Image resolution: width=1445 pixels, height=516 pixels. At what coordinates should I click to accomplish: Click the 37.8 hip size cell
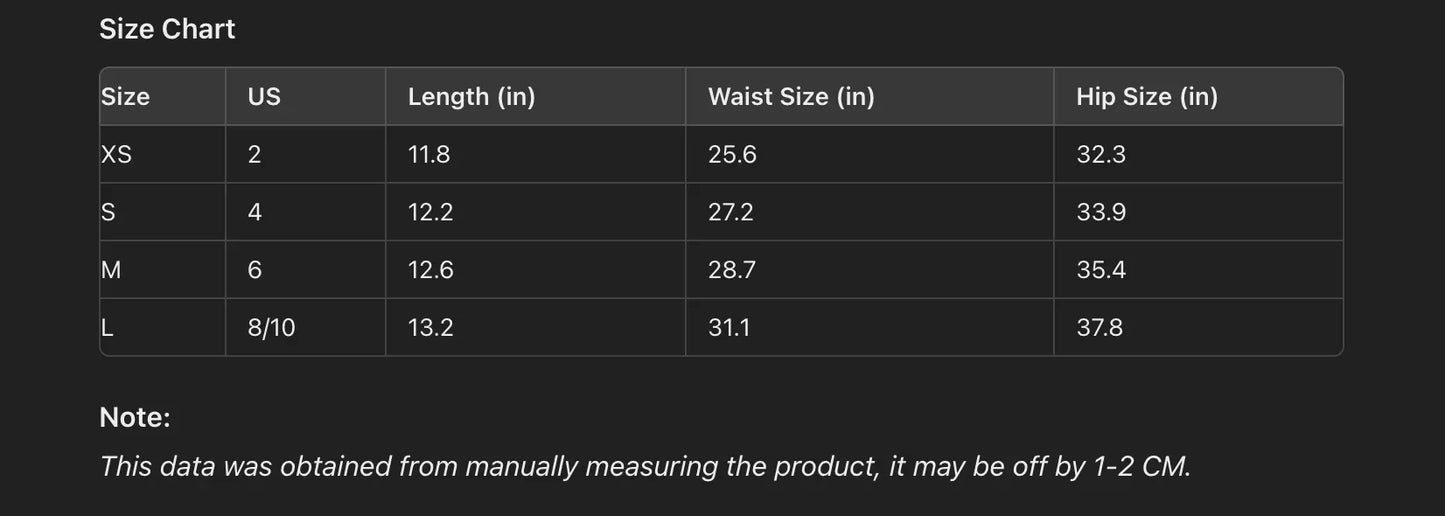coord(1099,328)
